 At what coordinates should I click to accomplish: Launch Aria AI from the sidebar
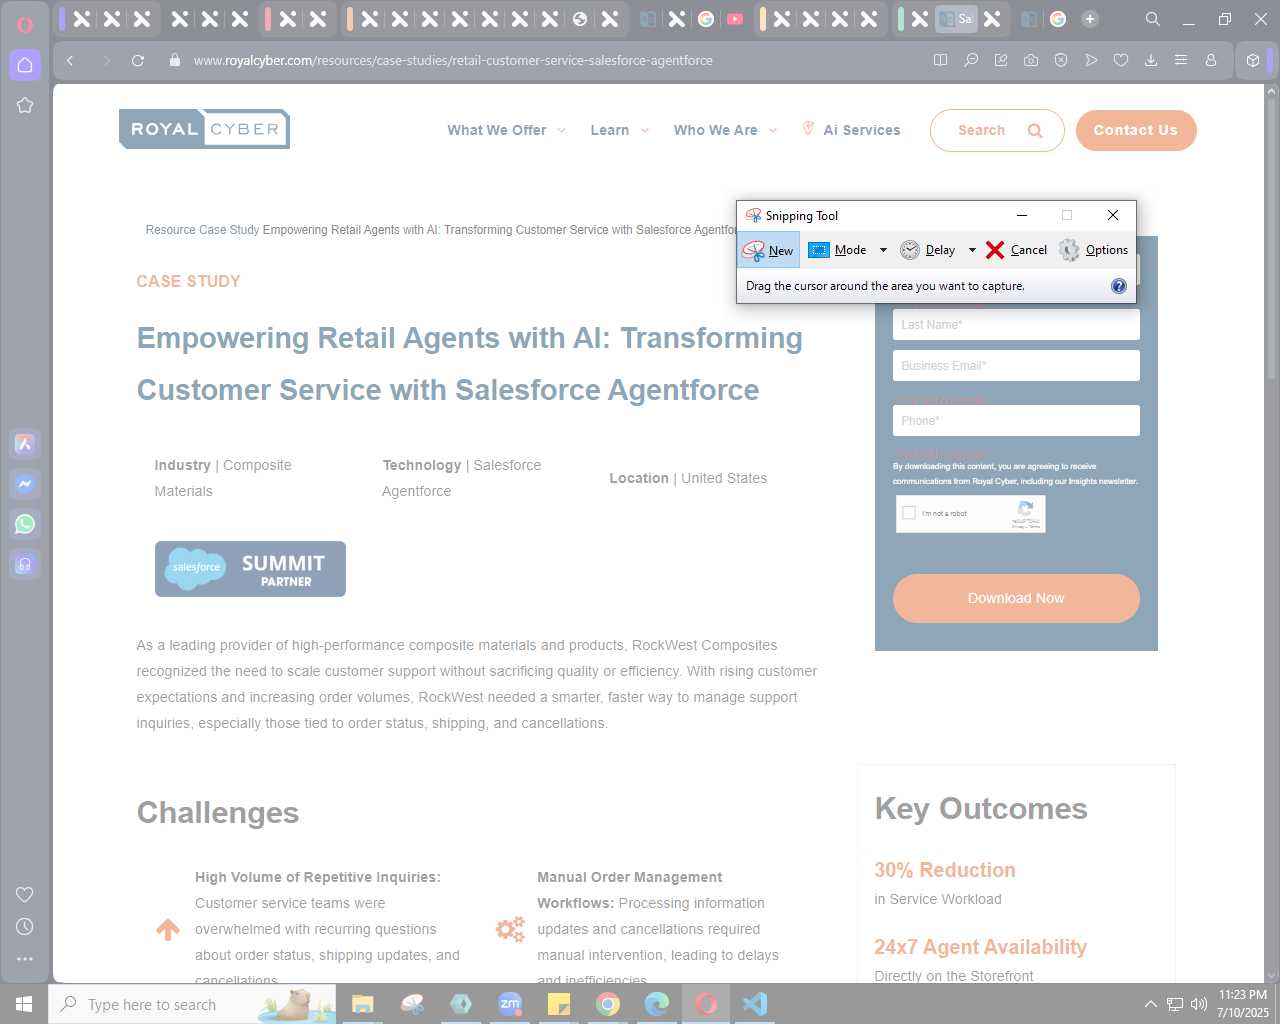point(25,444)
